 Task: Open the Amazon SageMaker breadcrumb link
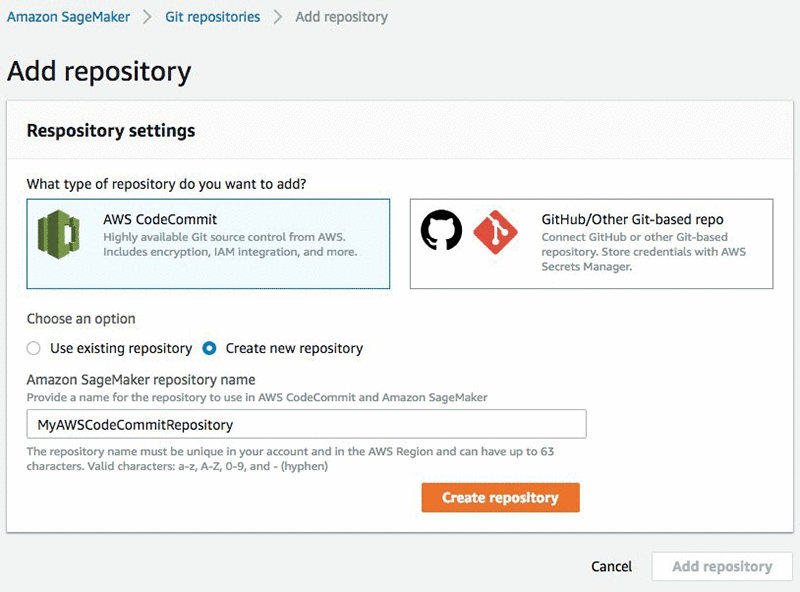pos(68,17)
